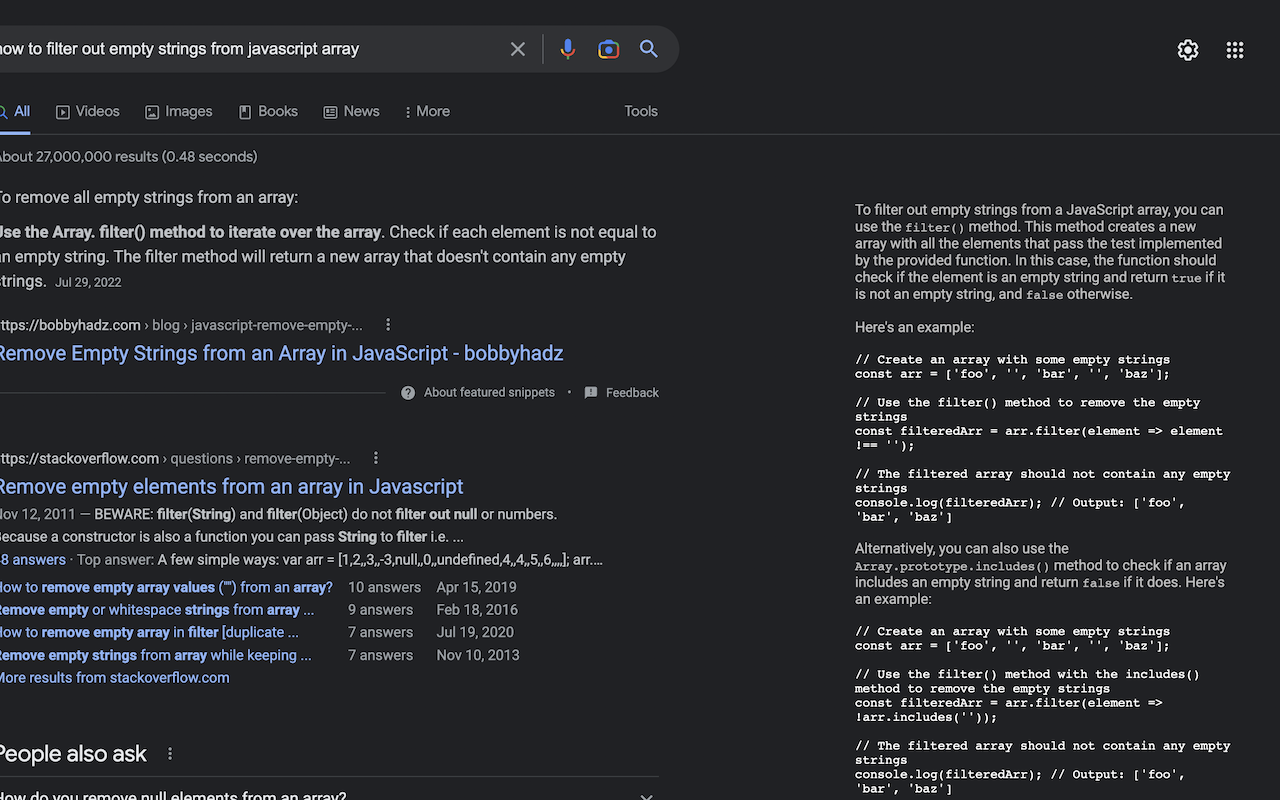Viewport: 1280px width, 800px height.
Task: Click the stackoverflow.com result URL breadcrumb
Action: [175, 458]
